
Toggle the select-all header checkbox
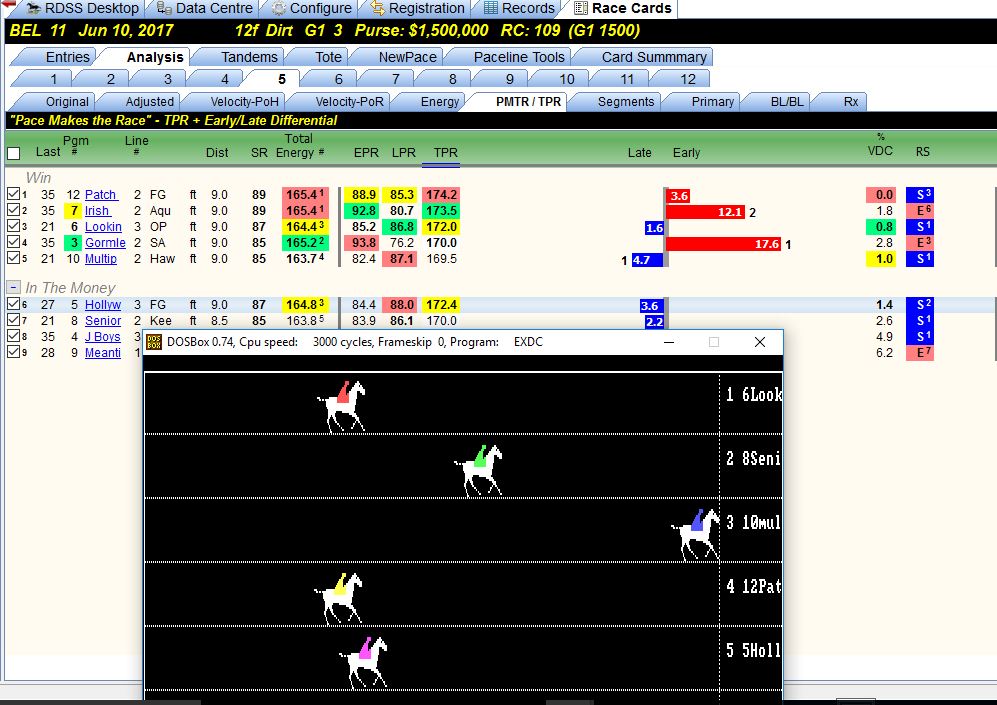coord(13,153)
